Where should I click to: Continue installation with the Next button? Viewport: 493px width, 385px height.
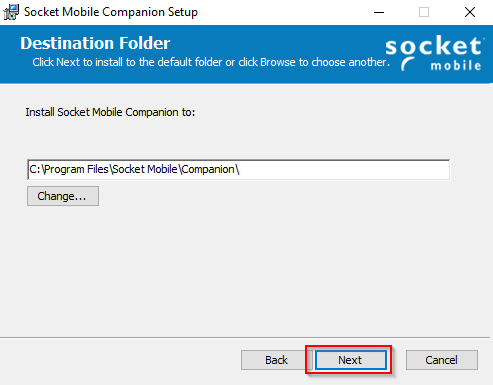coord(350,360)
